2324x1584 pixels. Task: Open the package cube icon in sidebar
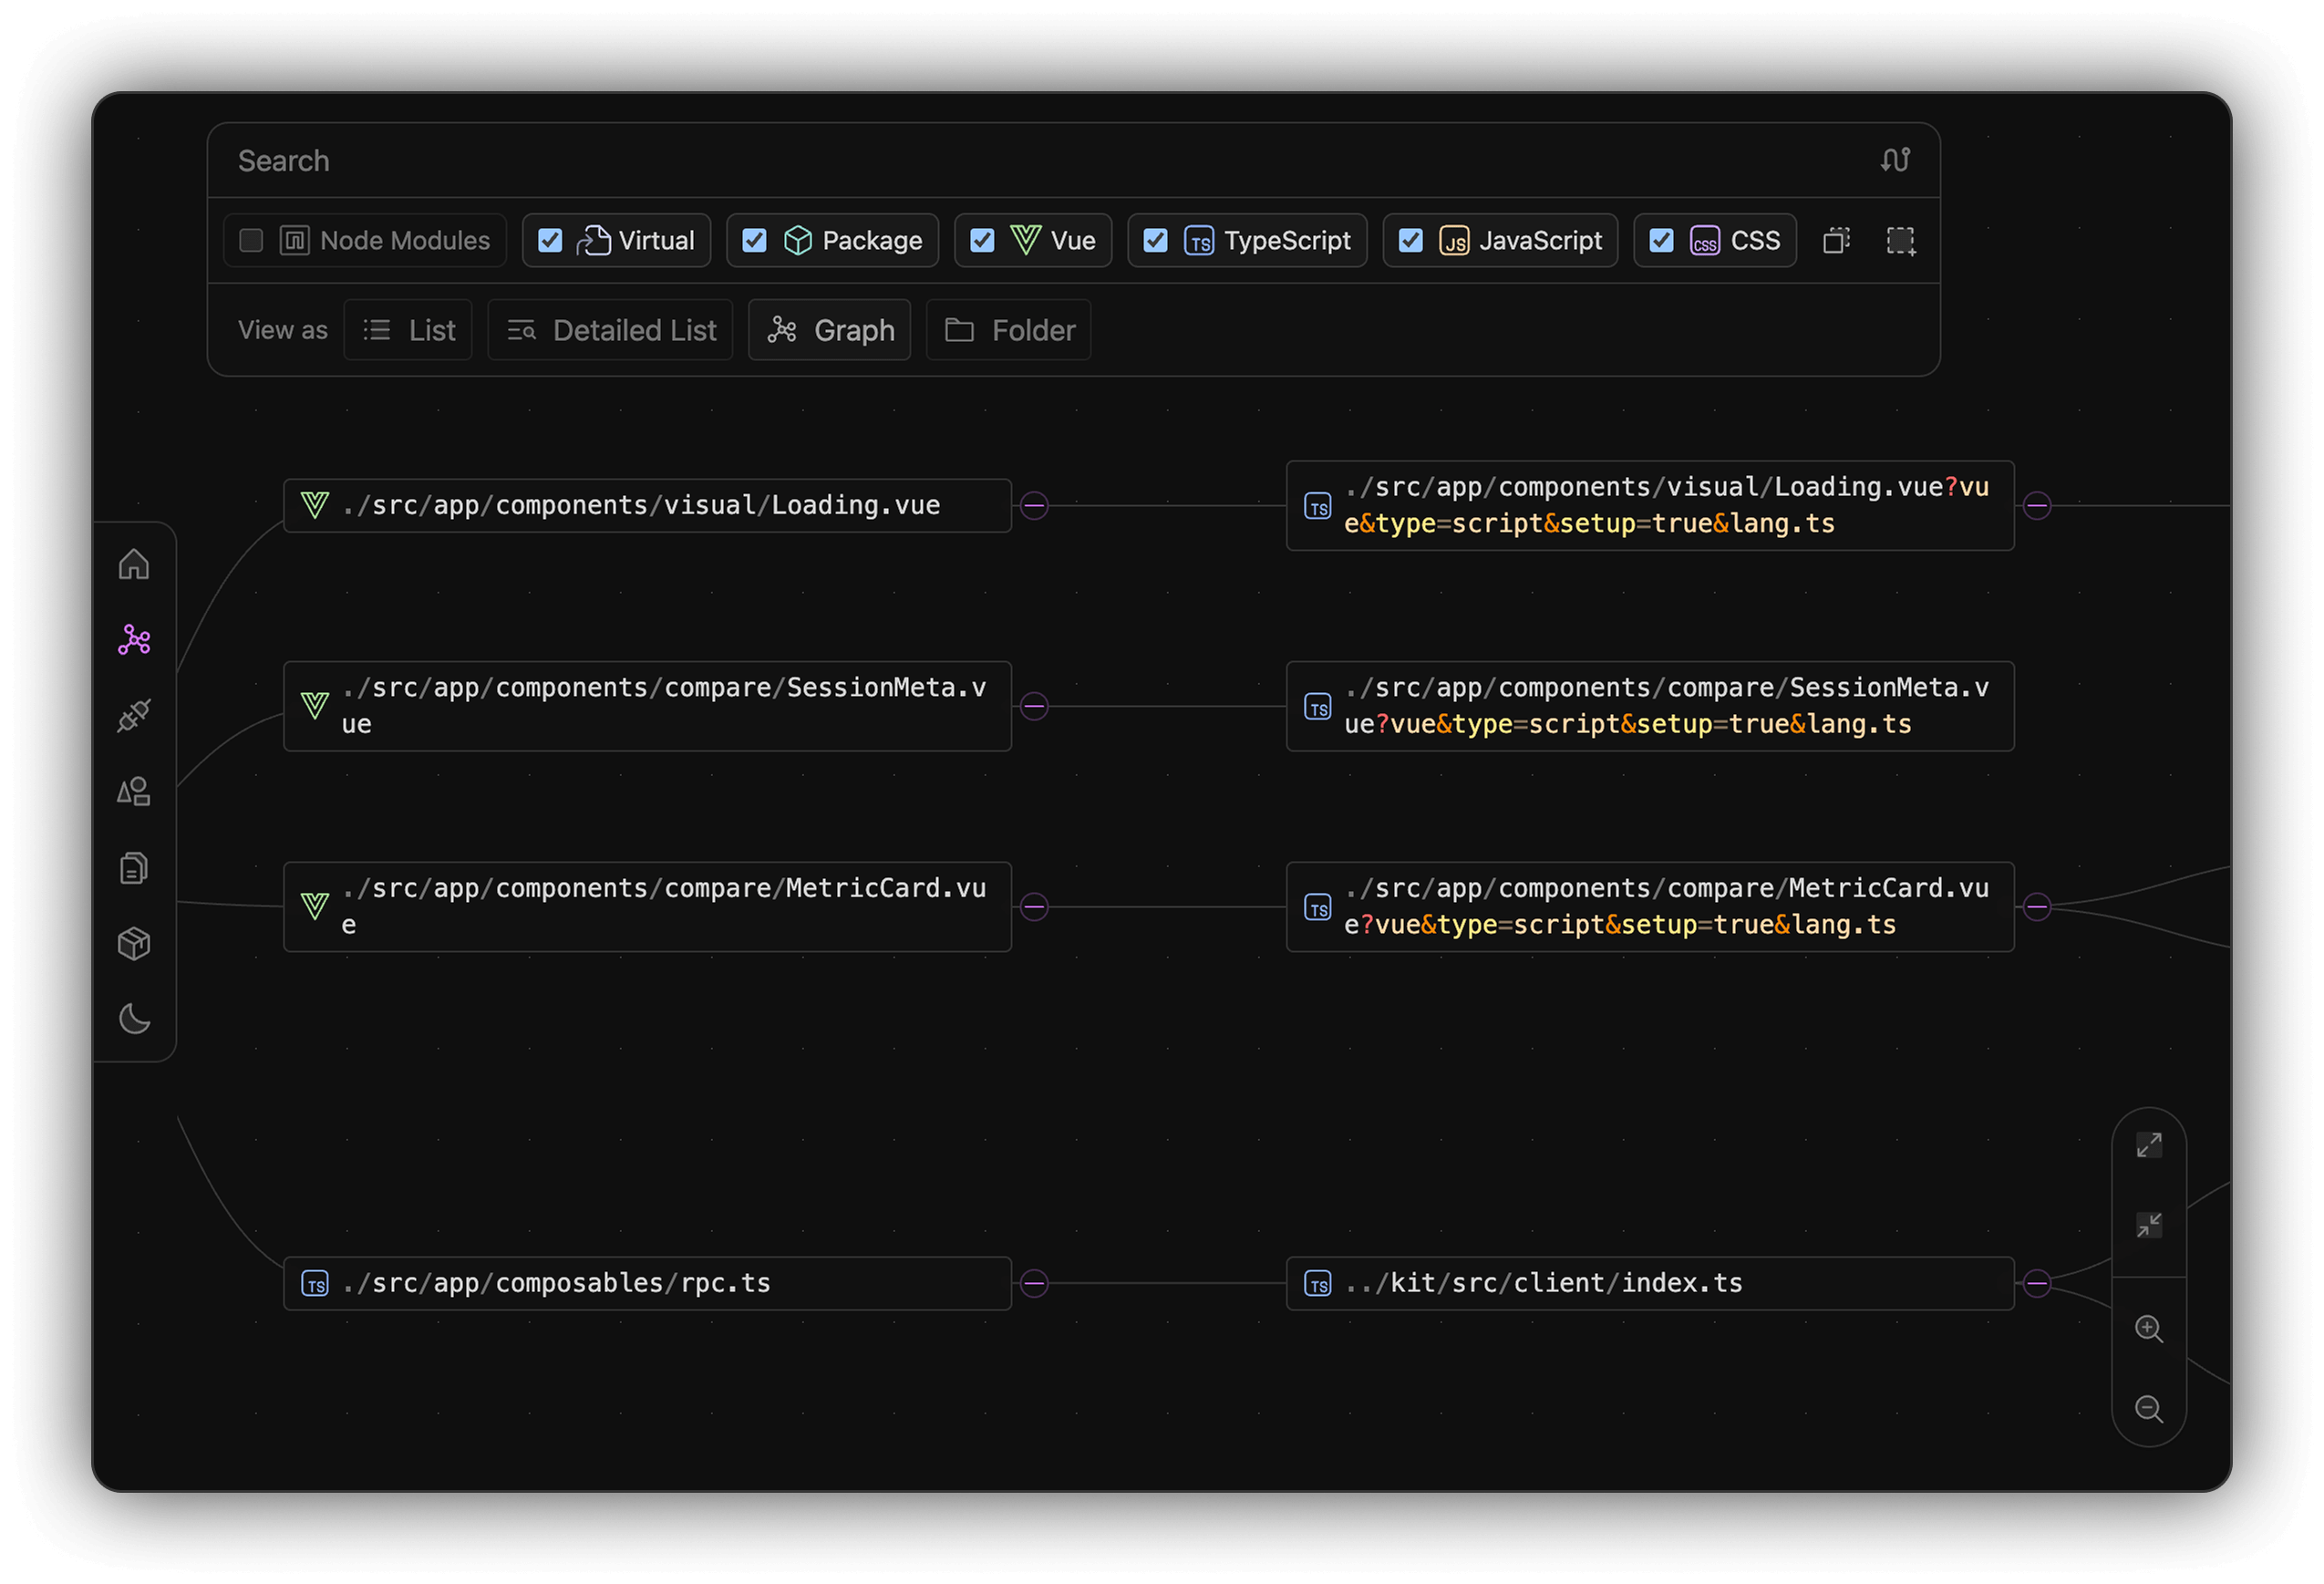tap(134, 944)
